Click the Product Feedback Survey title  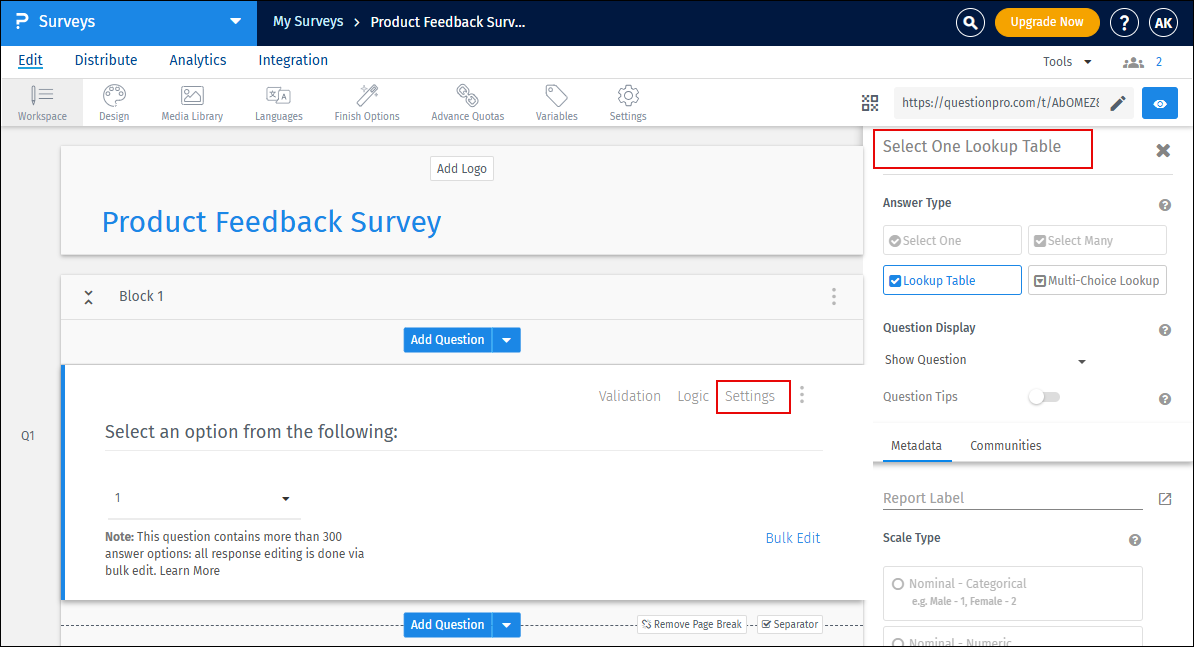(272, 222)
